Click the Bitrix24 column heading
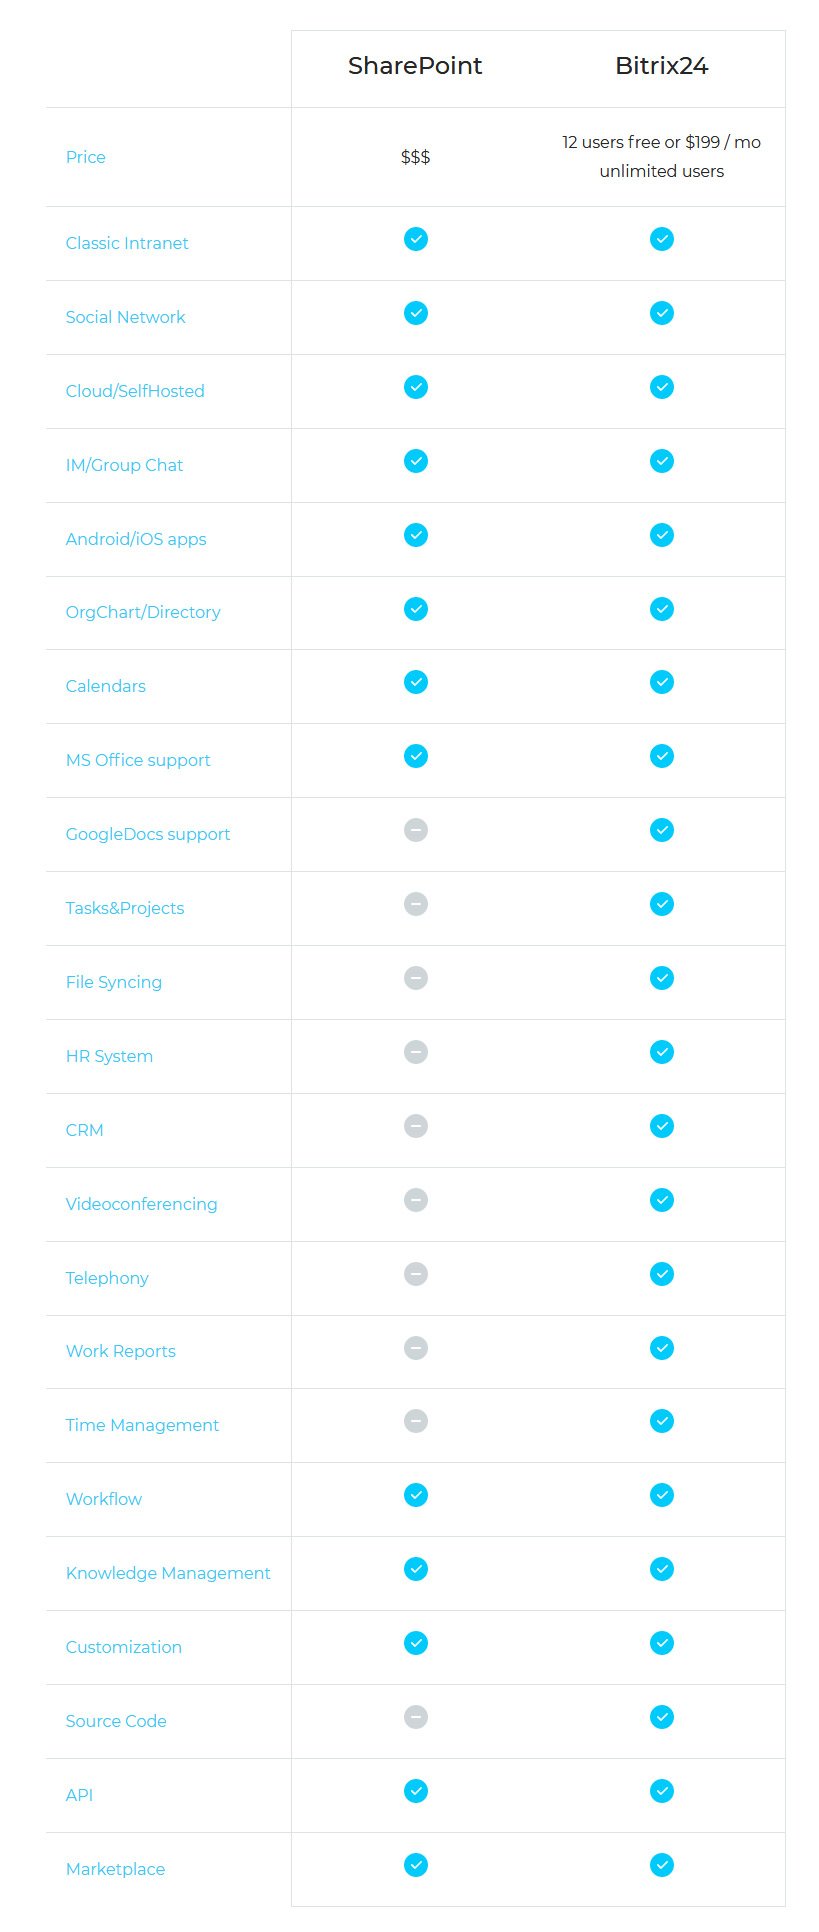The height and width of the screenshot is (1932, 819). pos(662,66)
